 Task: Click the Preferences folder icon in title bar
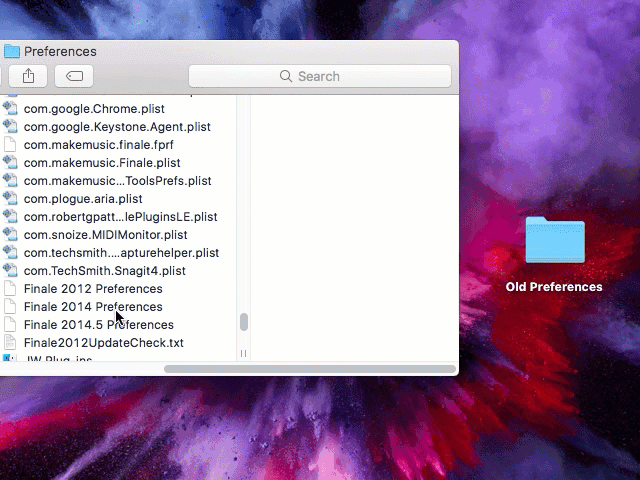(x=12, y=51)
